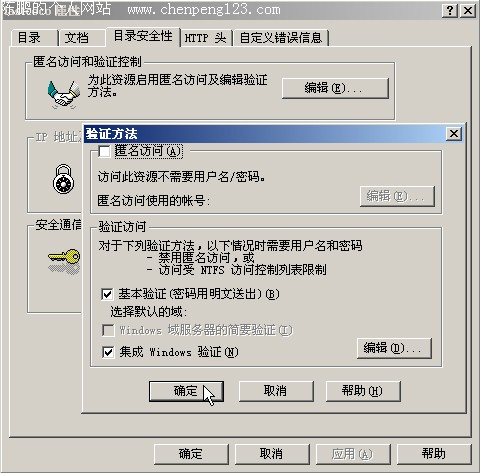The height and width of the screenshot is (473, 480).
Task: Select the HTTP 头 tab
Action: (206, 38)
